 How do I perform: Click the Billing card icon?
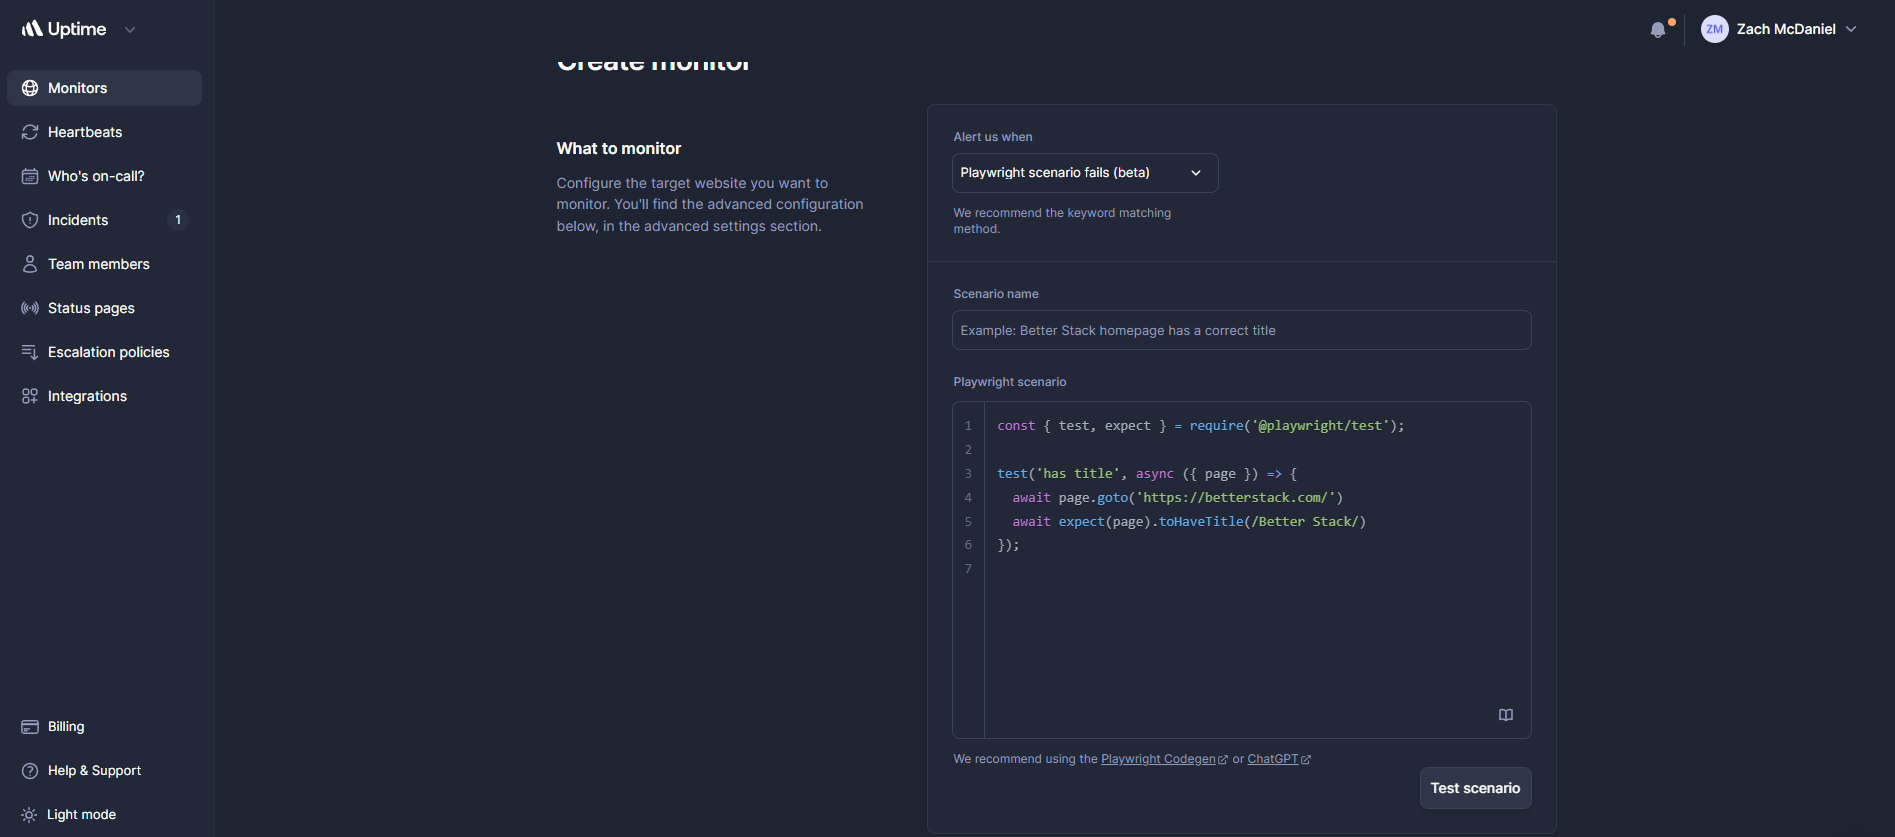[x=30, y=727]
